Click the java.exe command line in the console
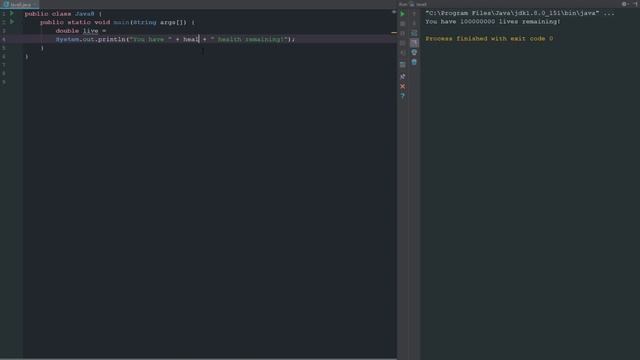 click(x=520, y=13)
